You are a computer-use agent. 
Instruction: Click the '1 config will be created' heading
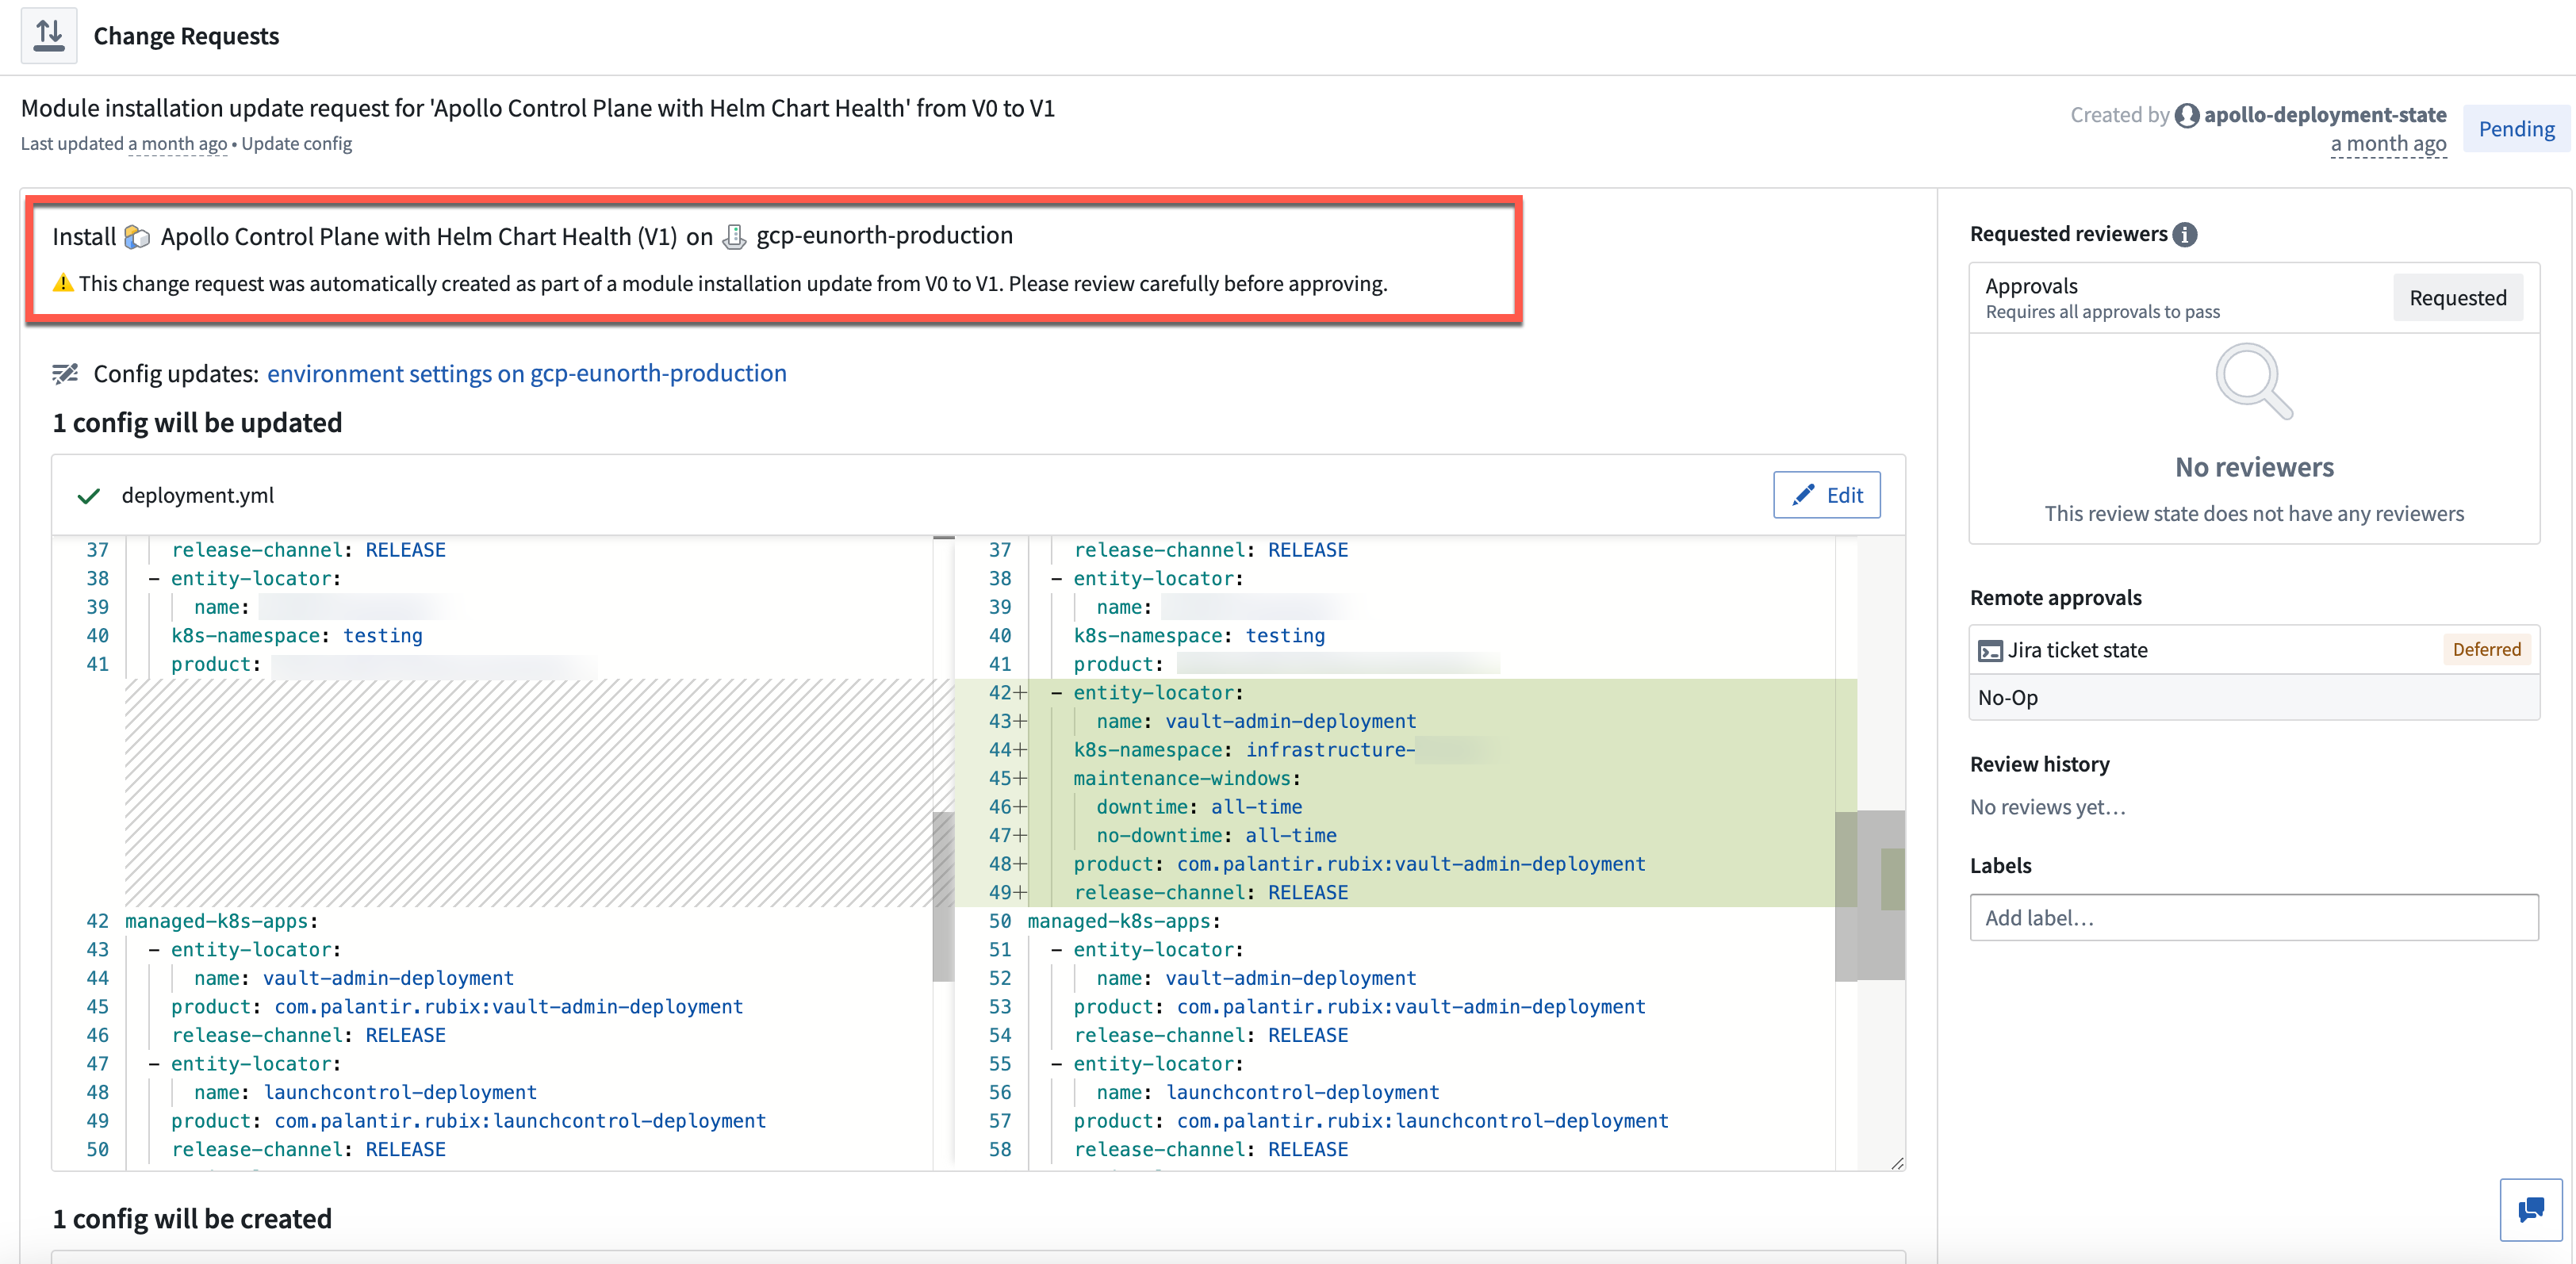click(192, 1219)
